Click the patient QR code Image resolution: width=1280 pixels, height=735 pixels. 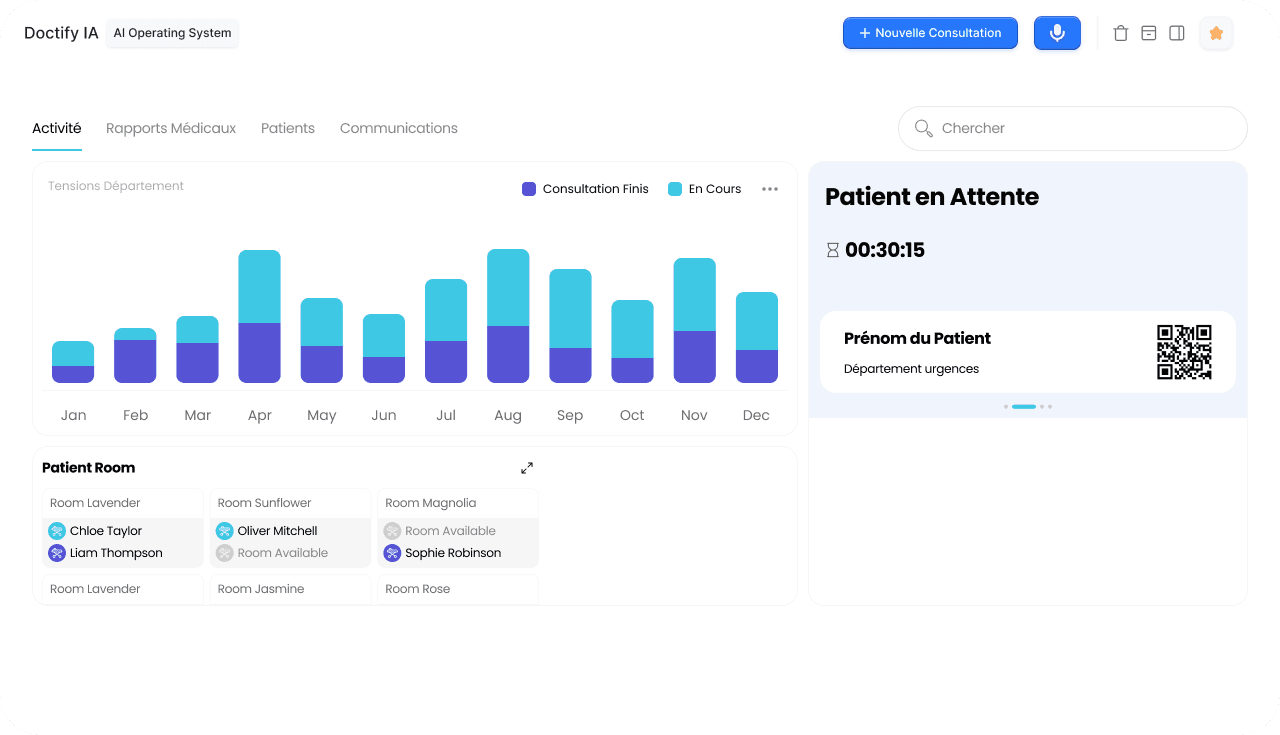pyautogui.click(x=1184, y=352)
